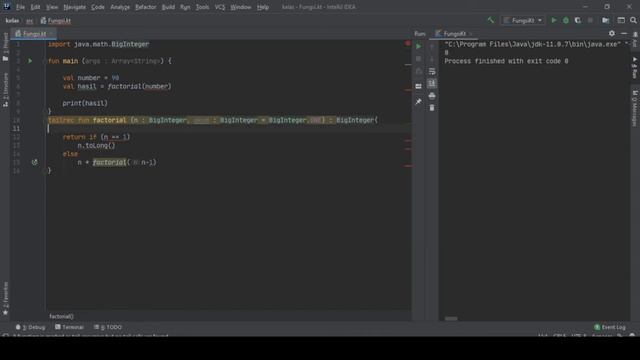This screenshot has width=640, height=360.
Task: Open the Edit menu
Action: 35,7
